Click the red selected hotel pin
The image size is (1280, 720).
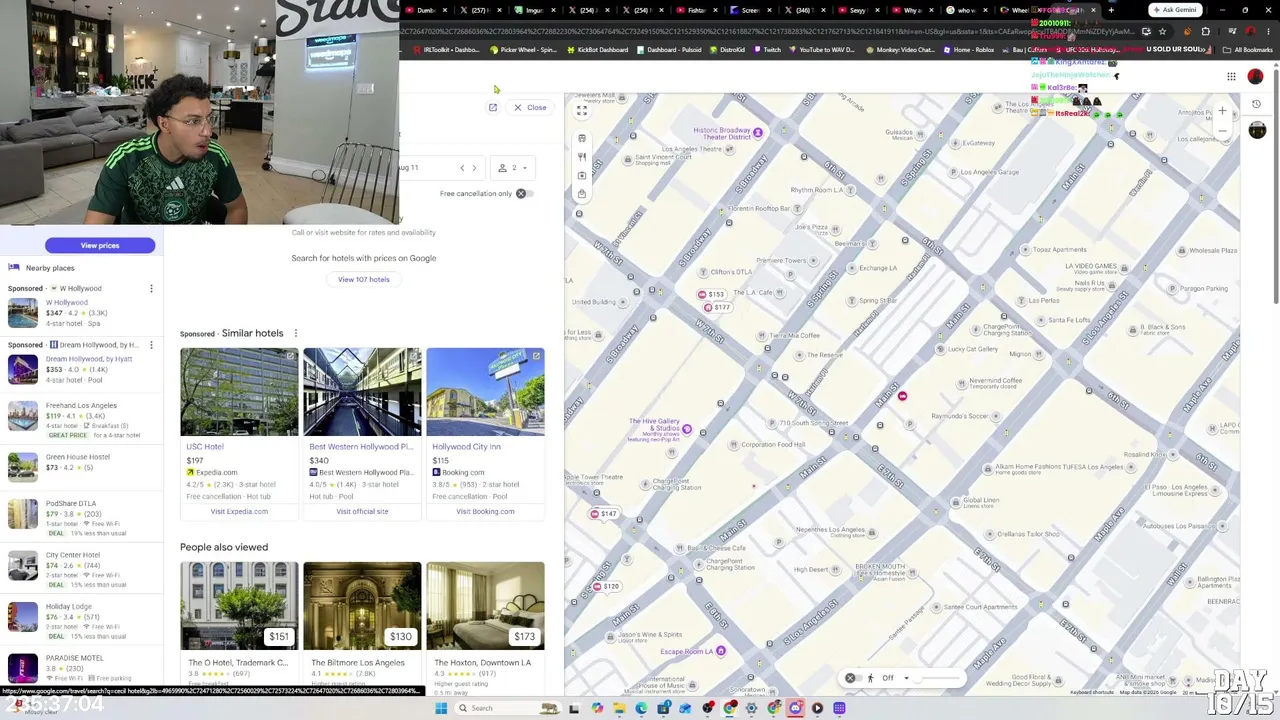click(902, 397)
